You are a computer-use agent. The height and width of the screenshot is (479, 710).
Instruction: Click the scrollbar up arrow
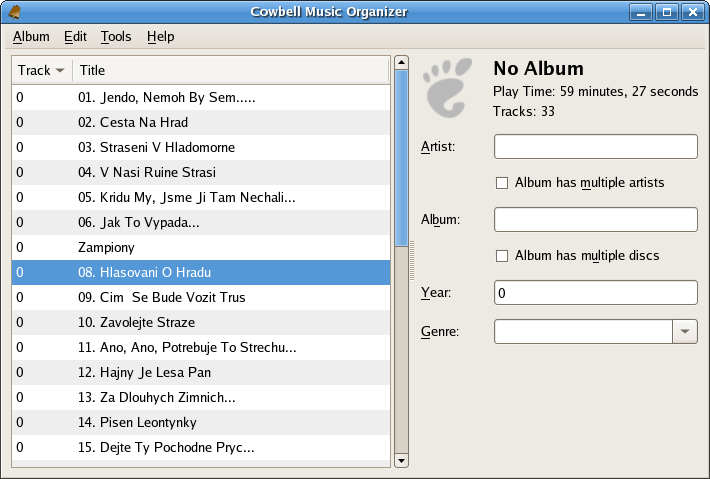[401, 62]
